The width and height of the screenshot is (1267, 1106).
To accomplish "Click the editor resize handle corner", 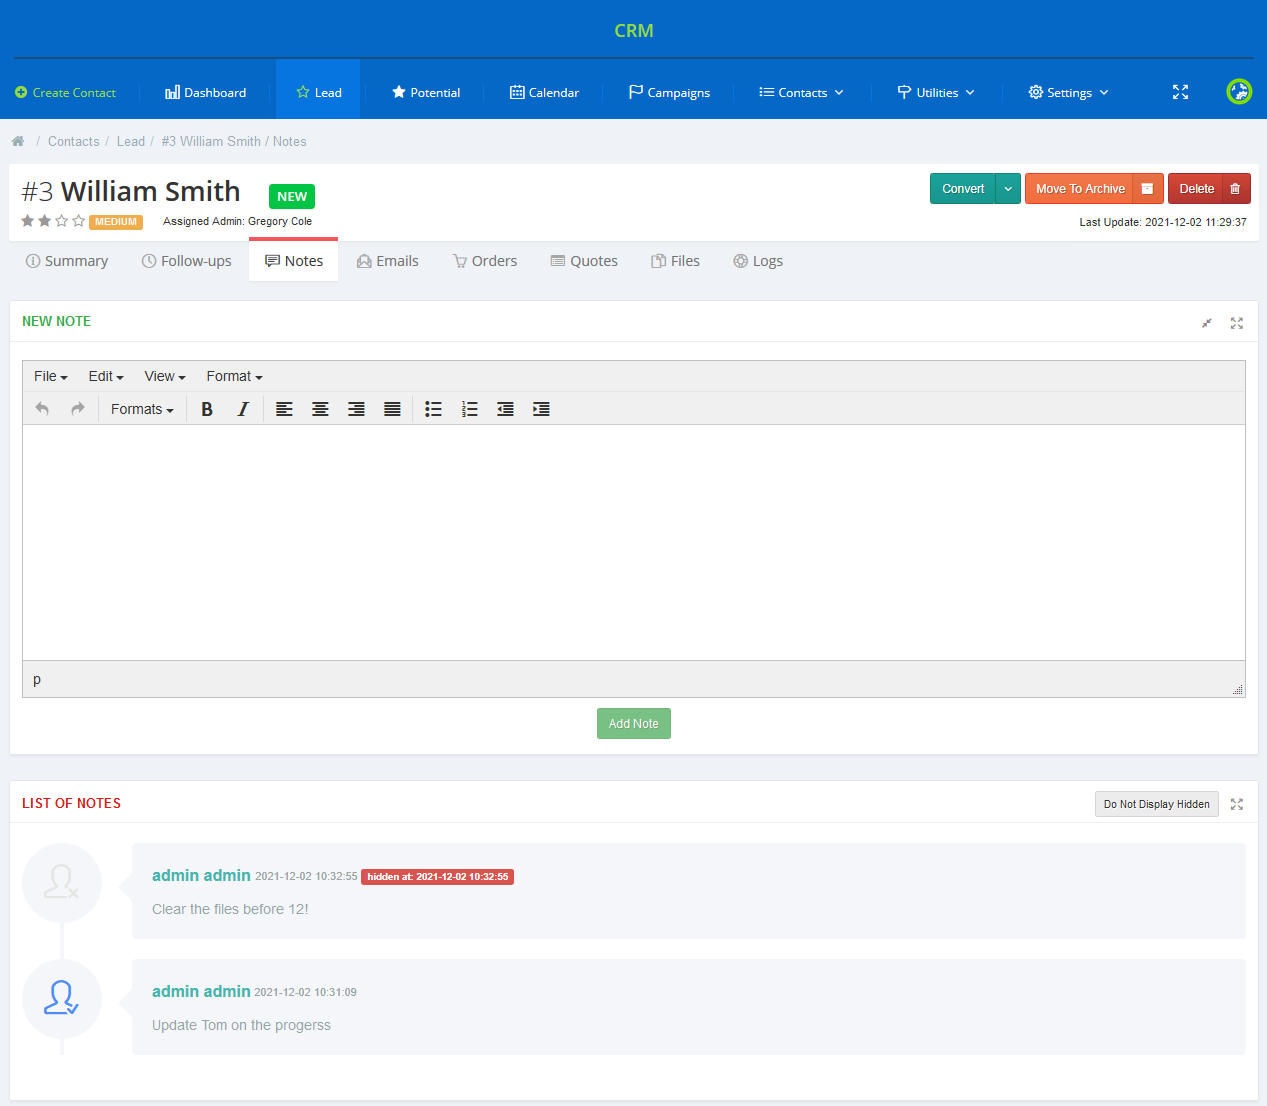I will pyautogui.click(x=1238, y=690).
